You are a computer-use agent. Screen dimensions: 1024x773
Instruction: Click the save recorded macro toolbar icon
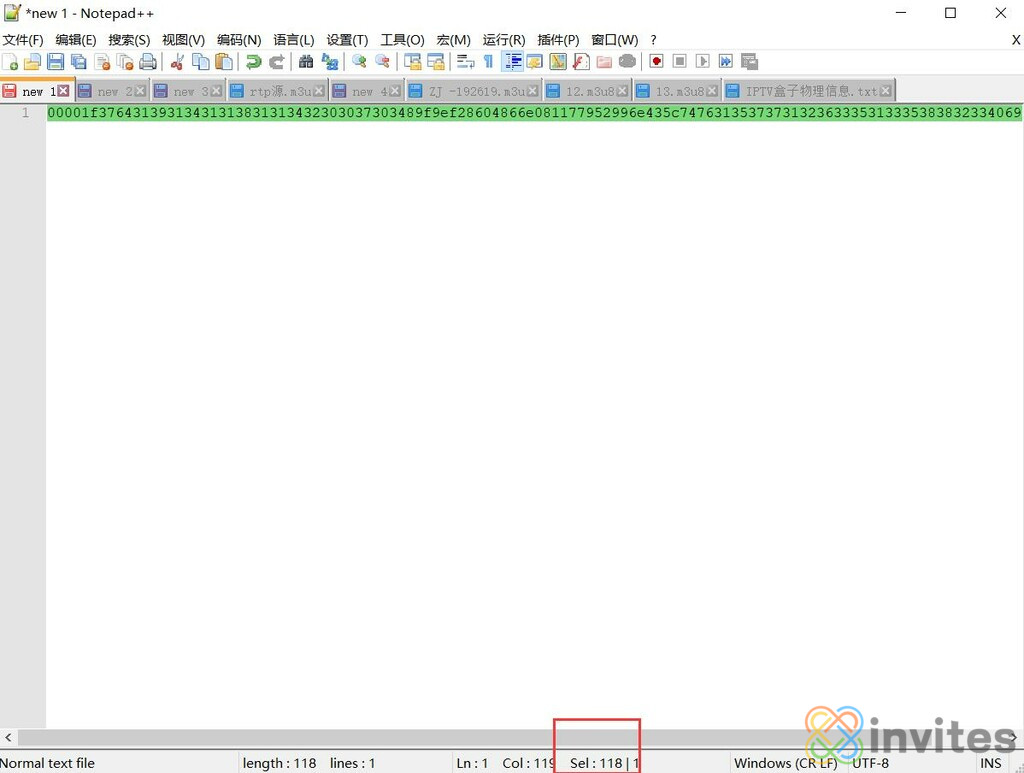tap(749, 61)
